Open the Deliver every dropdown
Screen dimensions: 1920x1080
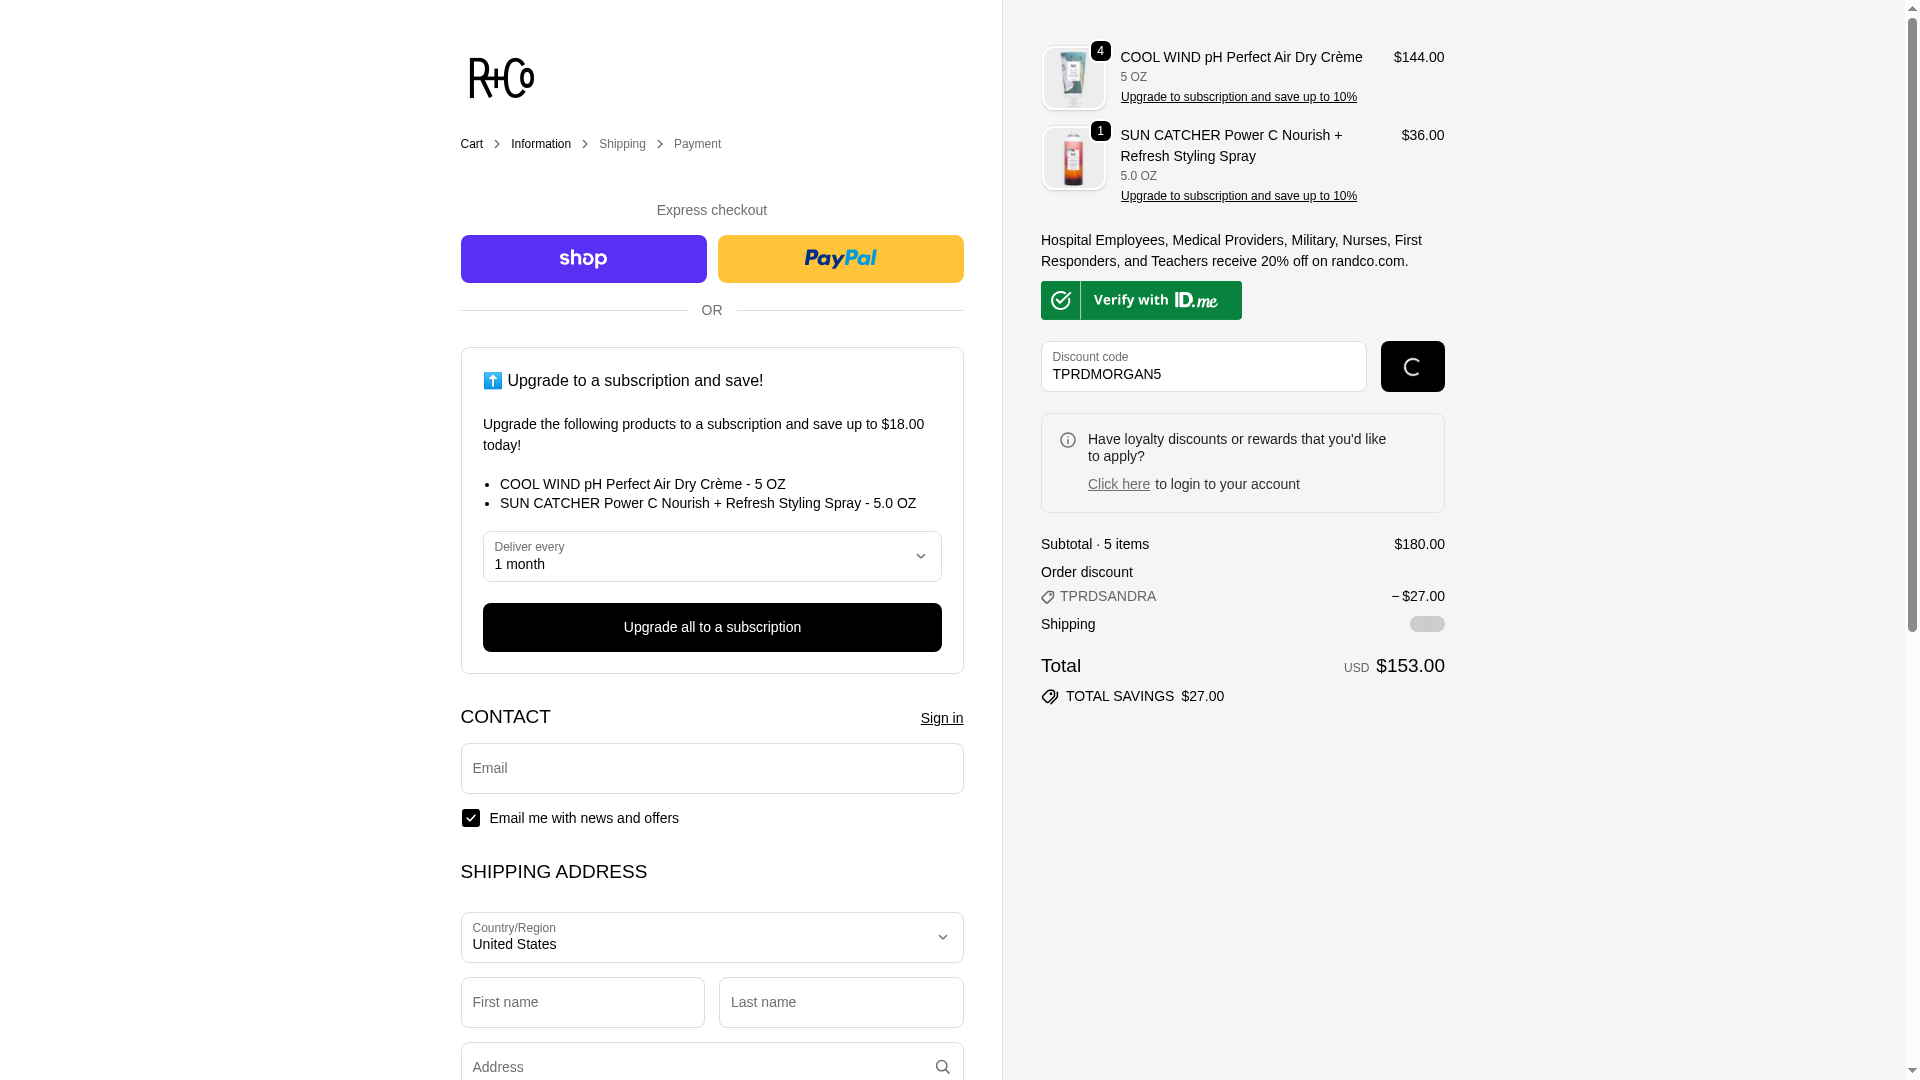coord(711,557)
